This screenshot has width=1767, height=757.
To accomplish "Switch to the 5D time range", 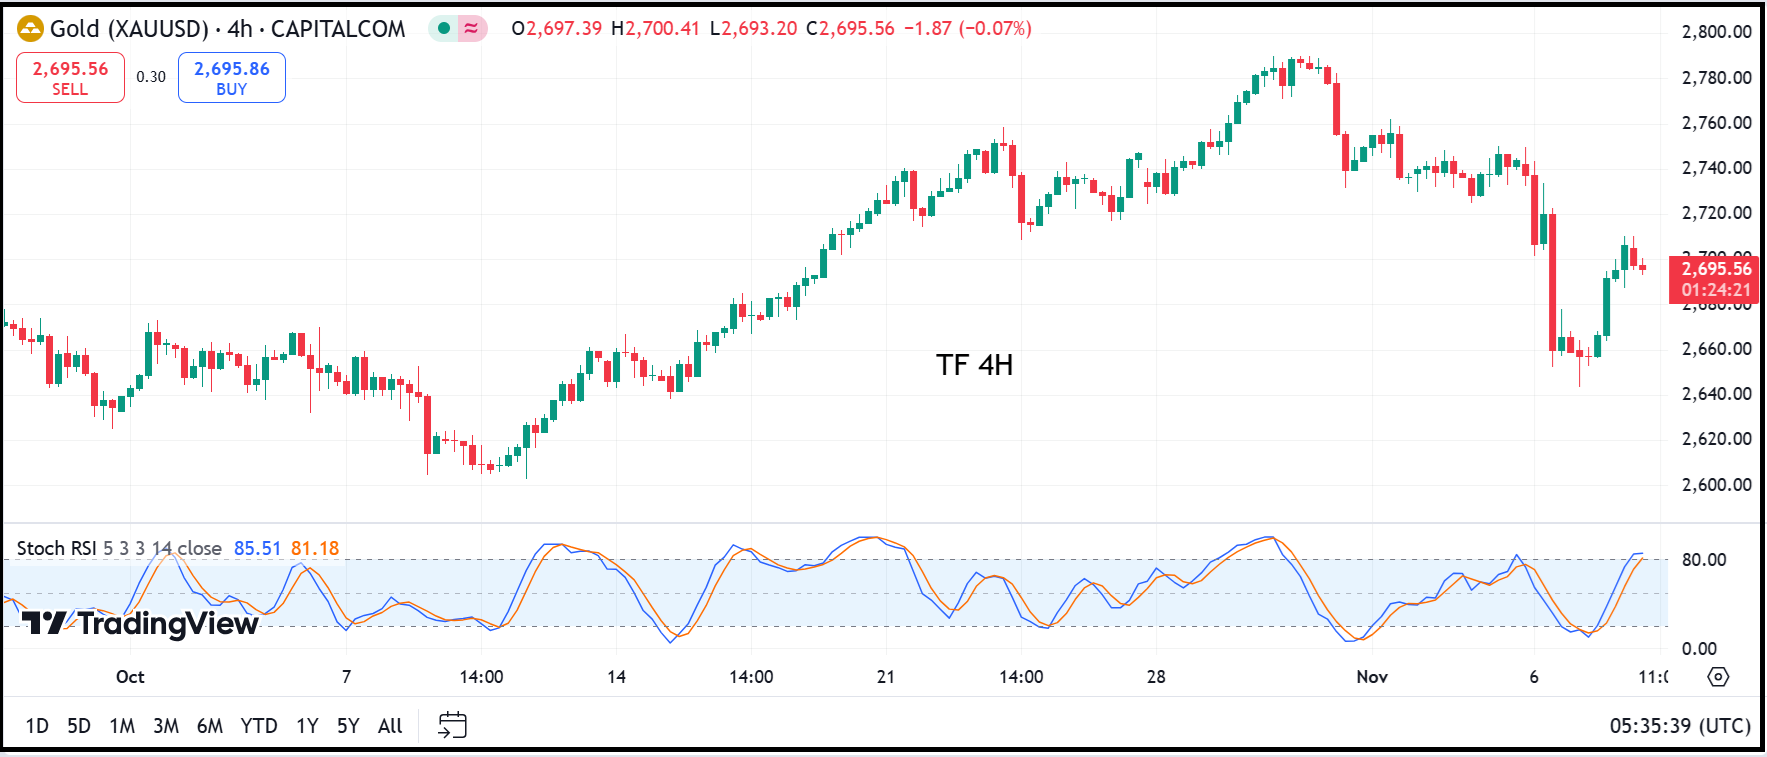I will pyautogui.click(x=79, y=726).
